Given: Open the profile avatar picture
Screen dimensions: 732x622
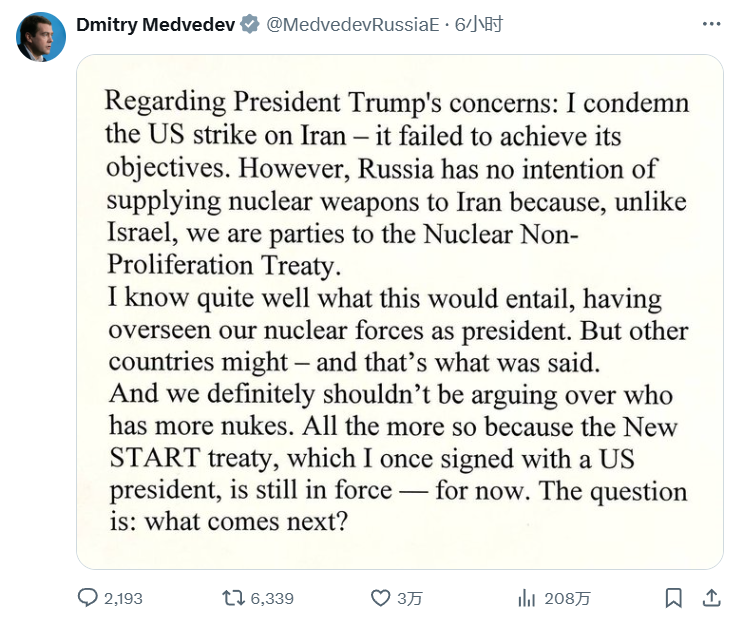Looking at the screenshot, I should pyautogui.click(x=41, y=37).
